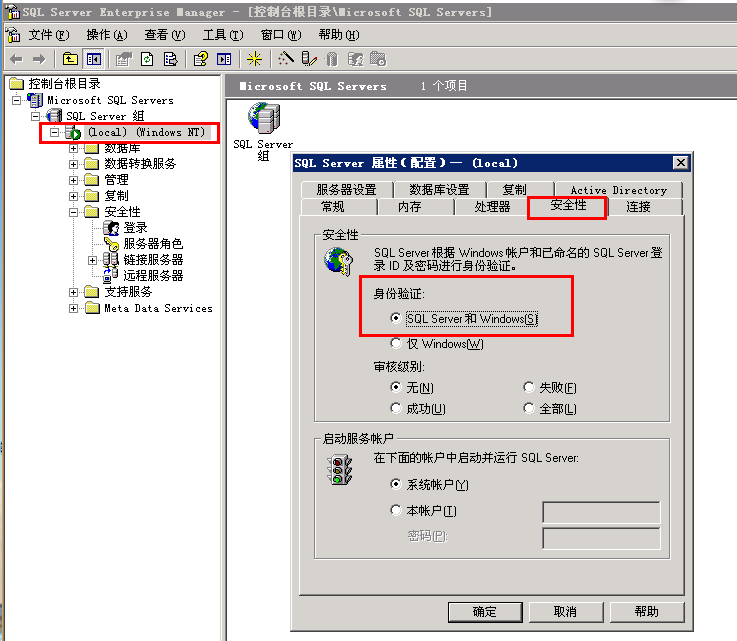Click the action pane toolbar icon beside help
This screenshot has height=641, width=737.
(x=224, y=59)
